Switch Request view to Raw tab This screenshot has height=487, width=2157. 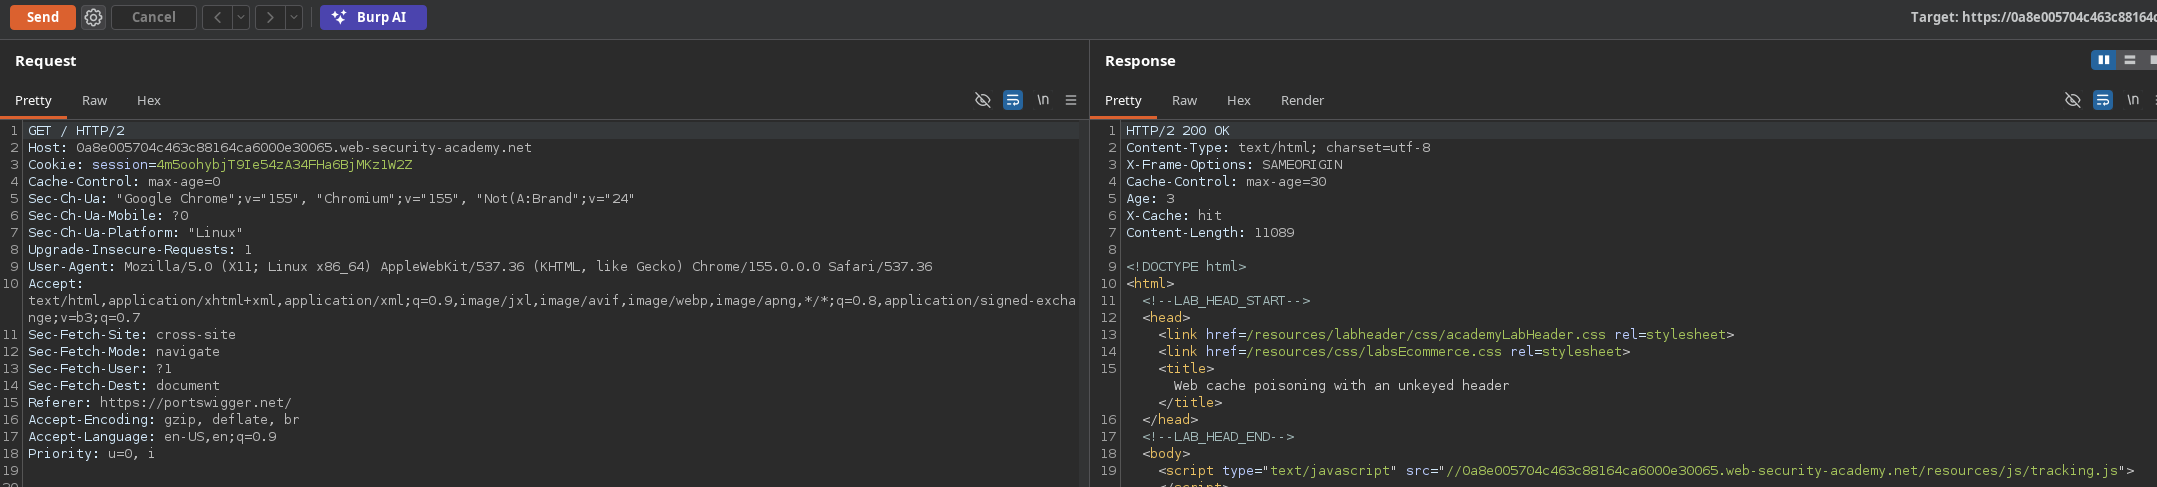pos(94,100)
